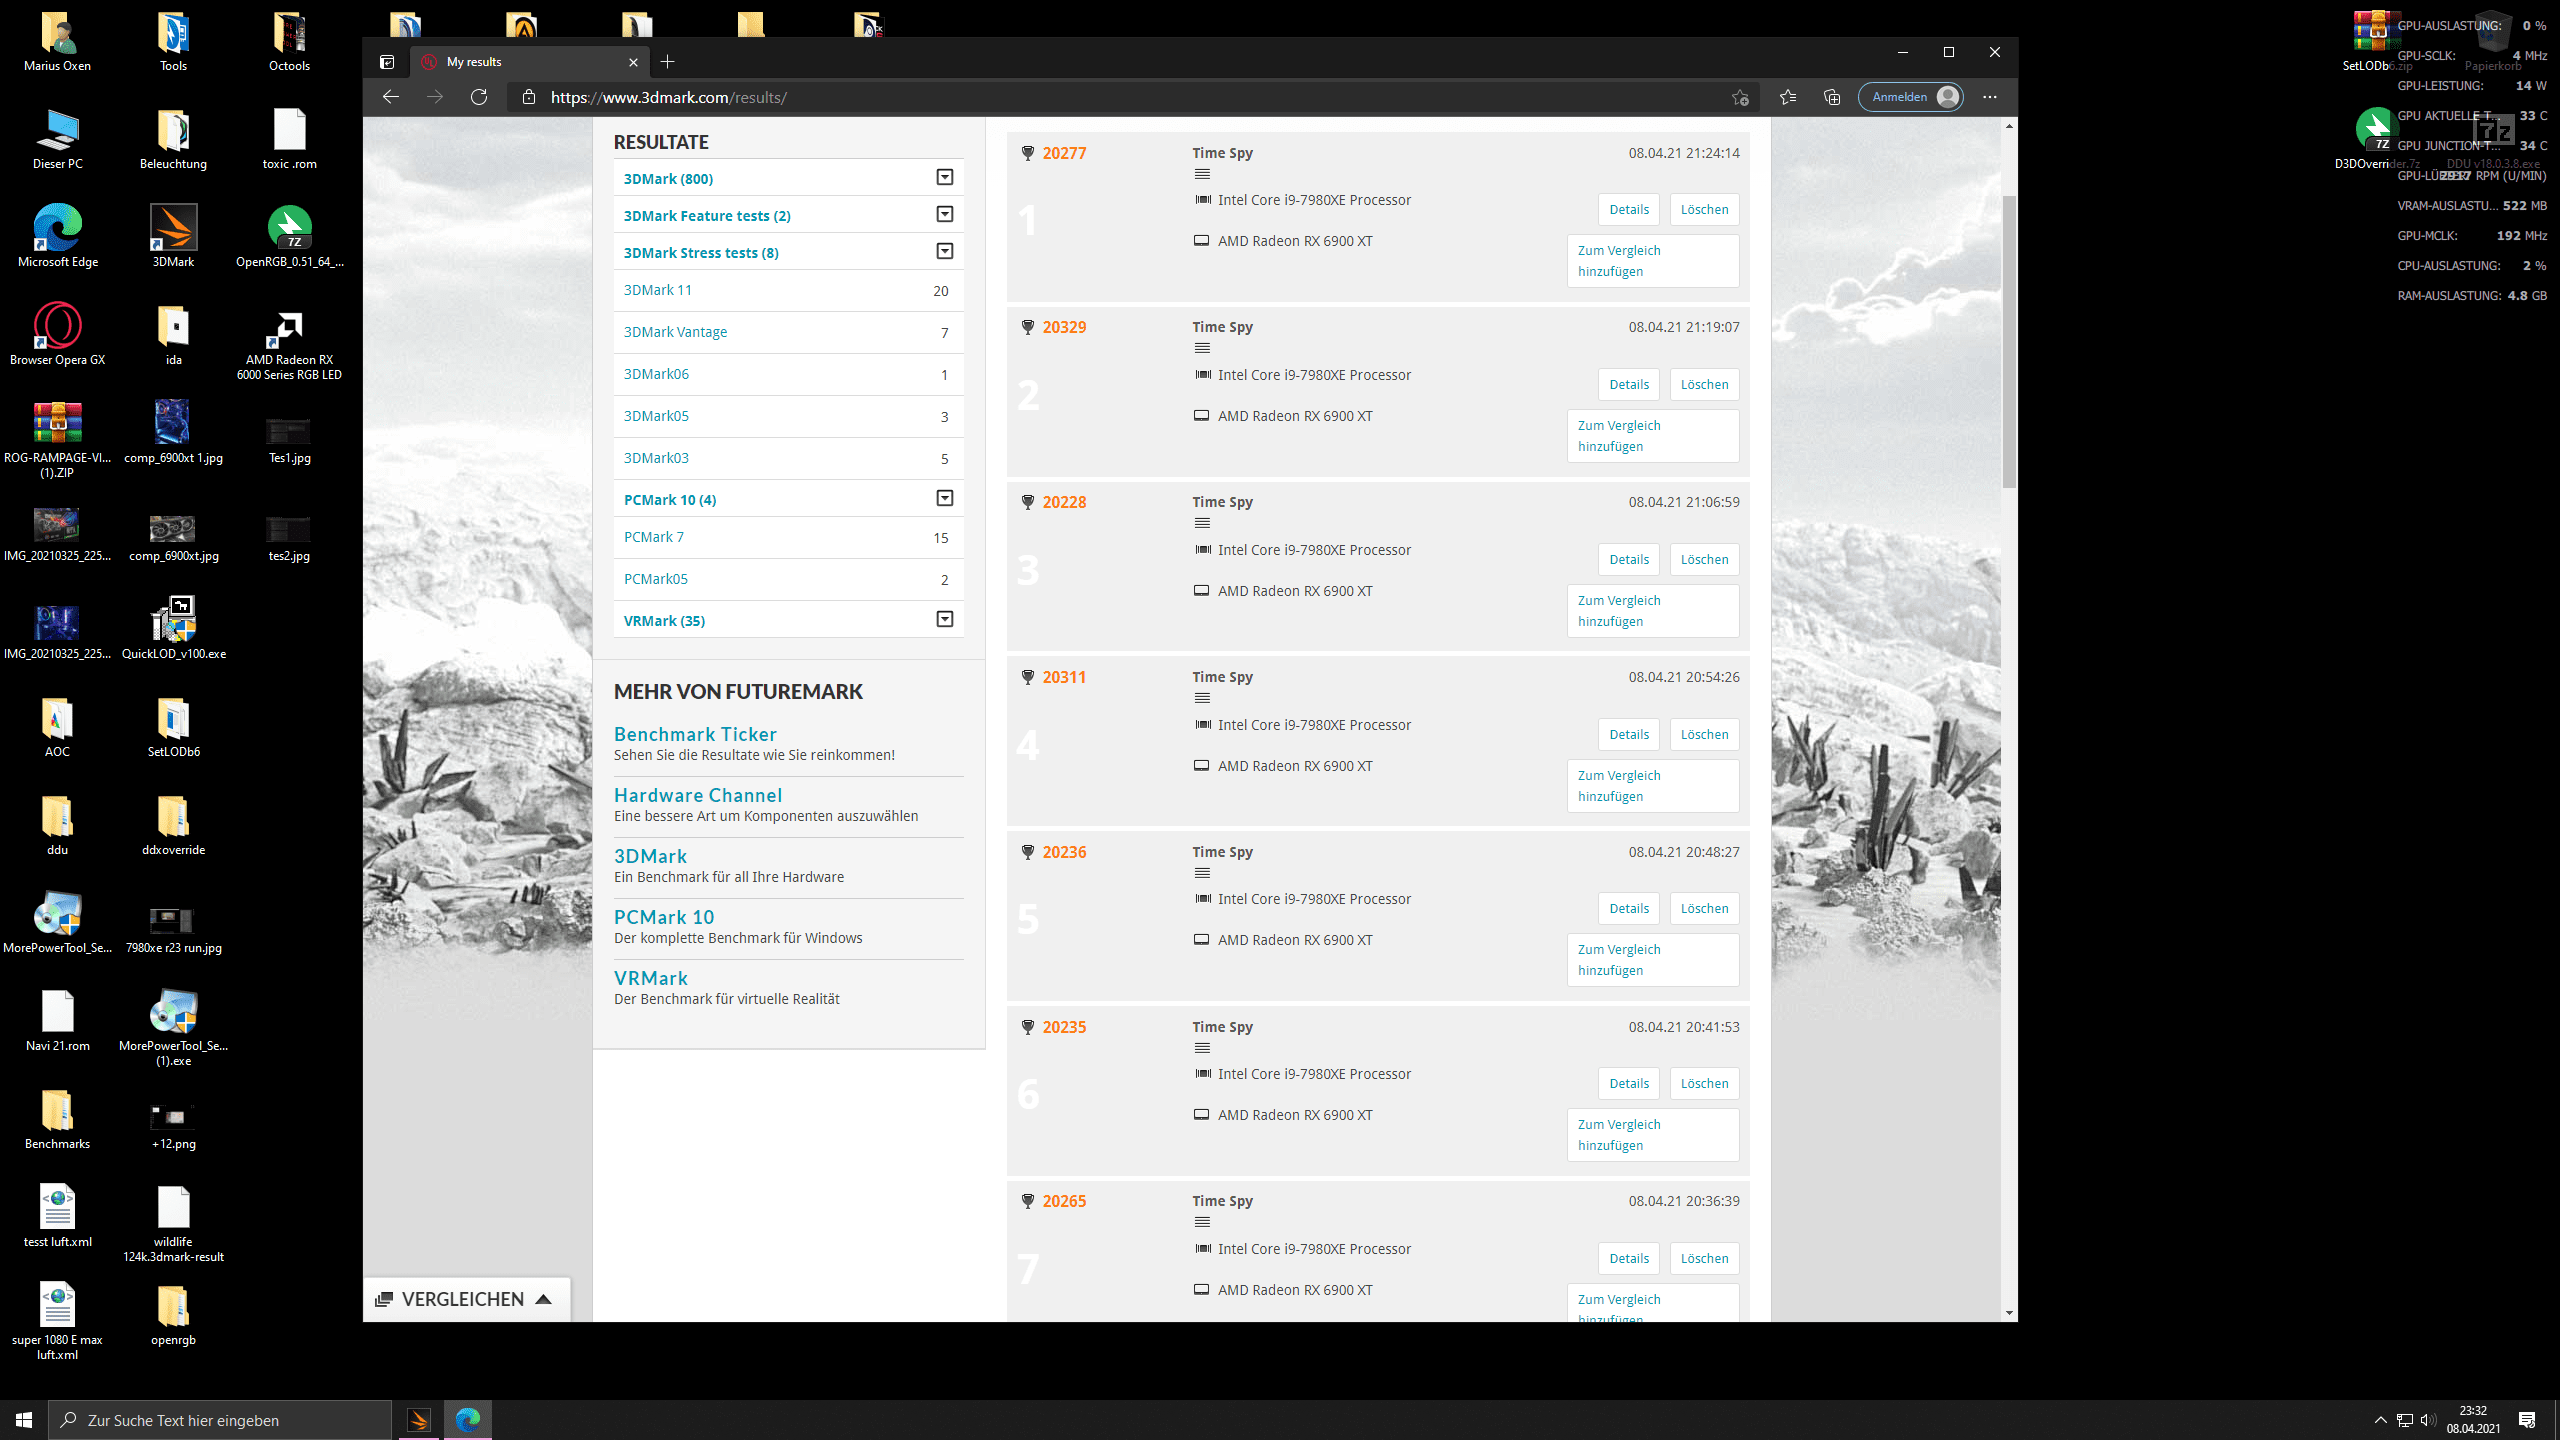Click Anmelden profile button
Screen dimensions: 2560x1440
point(1910,97)
